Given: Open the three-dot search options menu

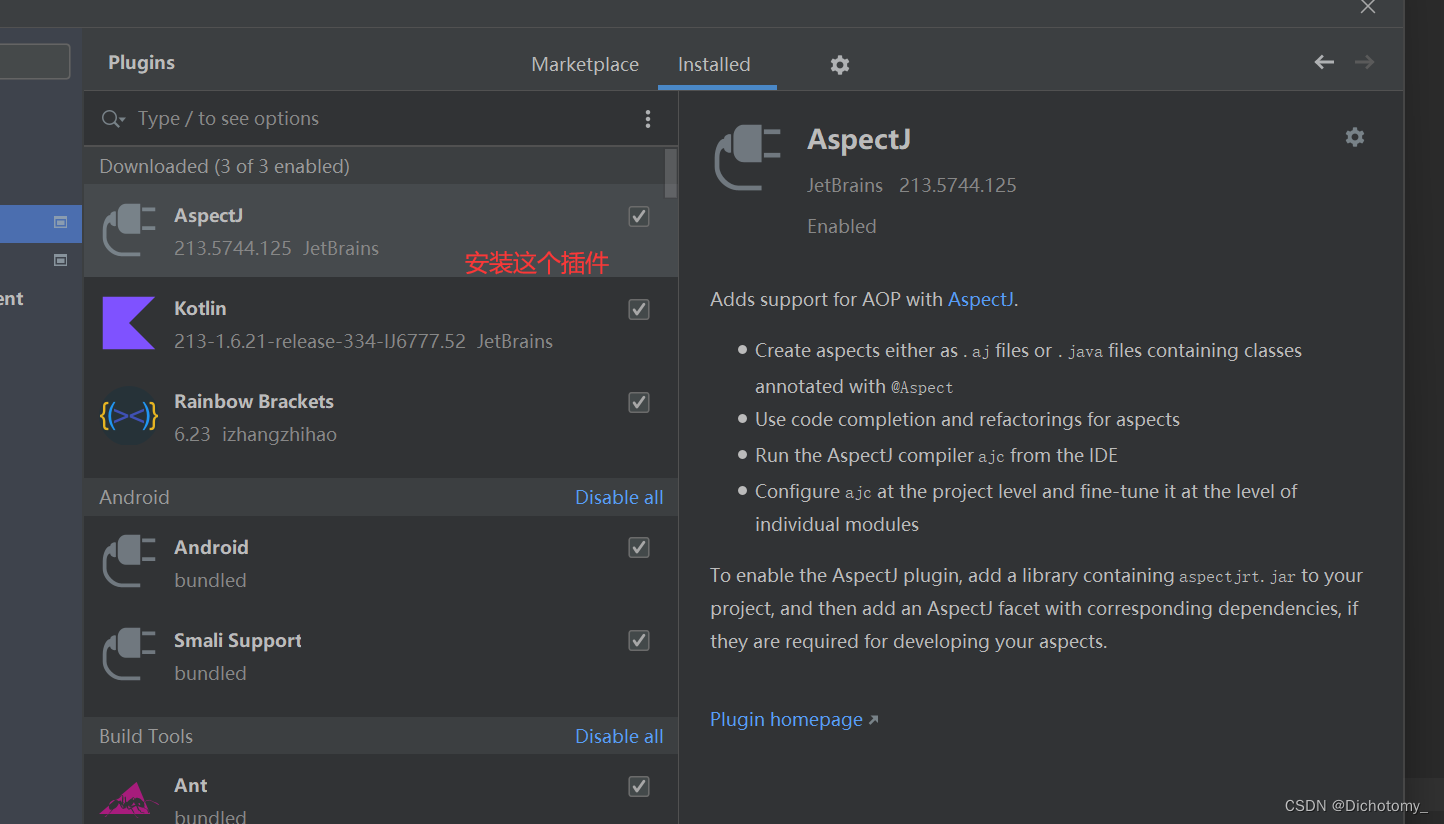Looking at the screenshot, I should tap(648, 119).
